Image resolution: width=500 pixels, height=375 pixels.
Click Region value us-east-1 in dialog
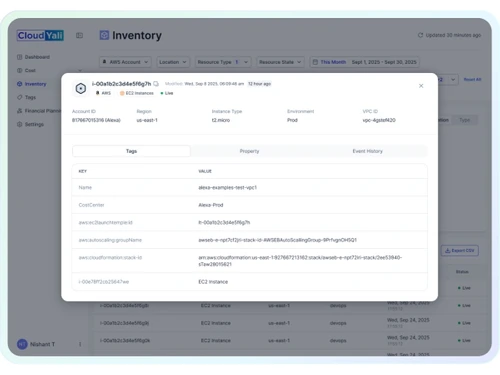[x=147, y=120]
